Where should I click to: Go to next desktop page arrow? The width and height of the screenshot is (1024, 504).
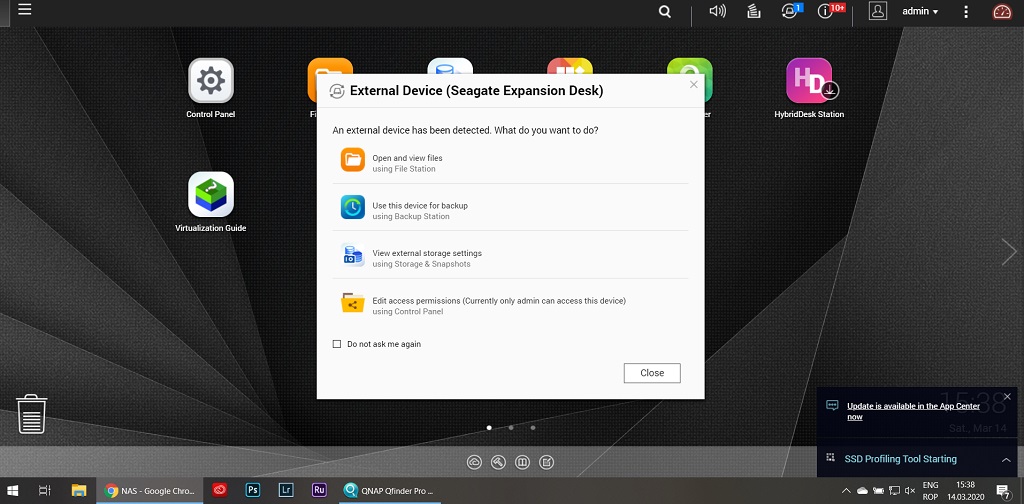coord(1009,251)
